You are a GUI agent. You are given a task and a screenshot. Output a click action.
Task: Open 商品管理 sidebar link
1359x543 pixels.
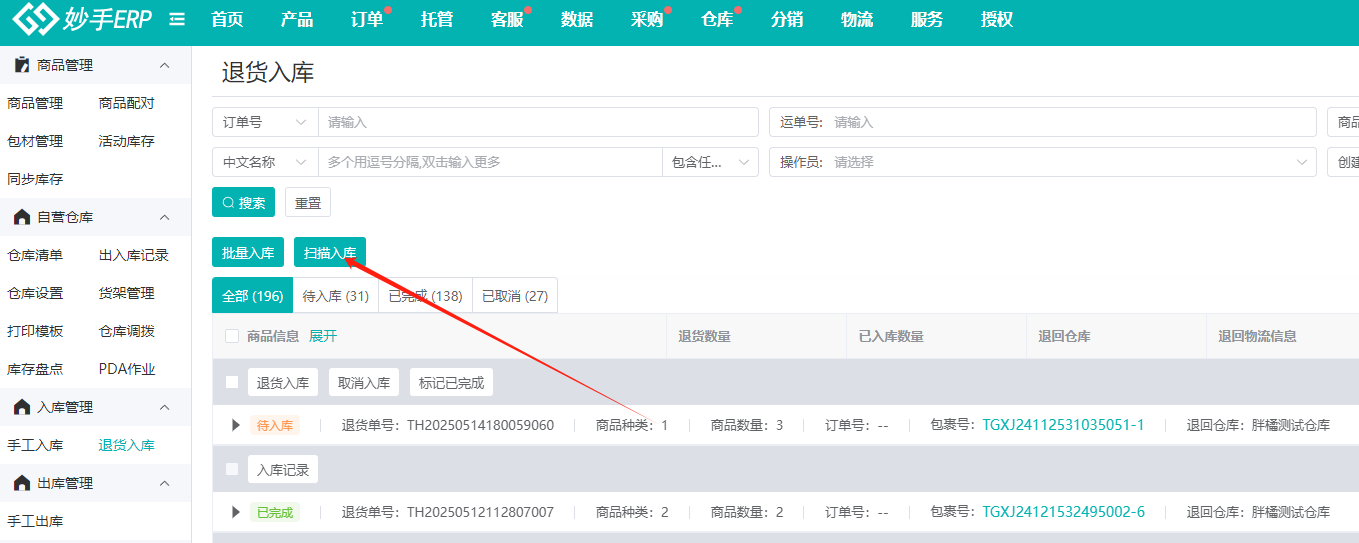35,103
